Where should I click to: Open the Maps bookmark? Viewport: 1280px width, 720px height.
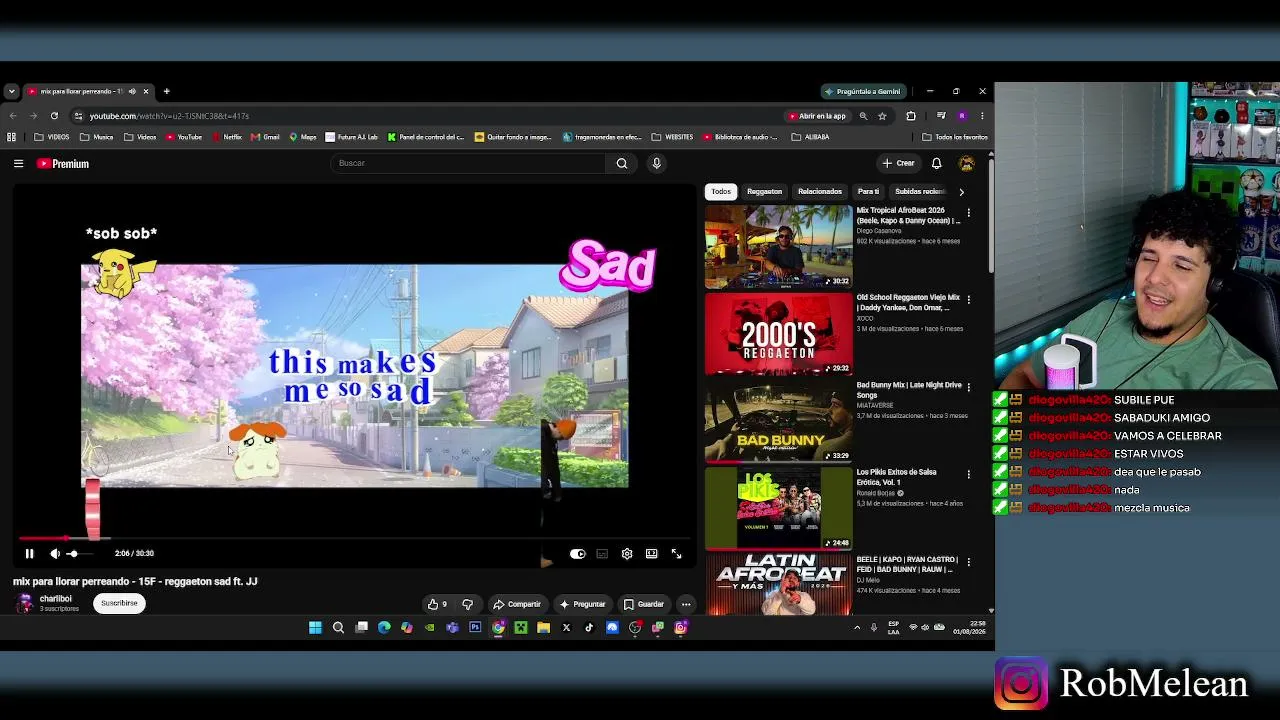click(x=303, y=137)
